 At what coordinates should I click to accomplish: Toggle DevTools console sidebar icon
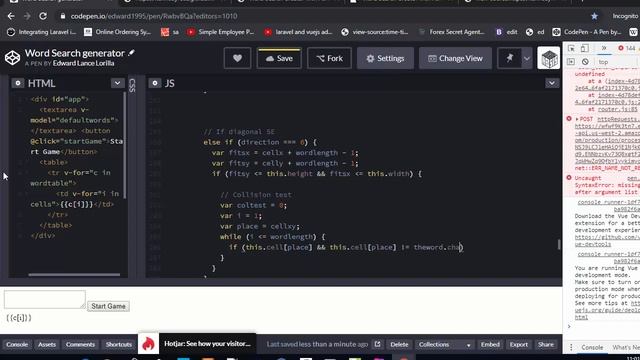(x=571, y=62)
